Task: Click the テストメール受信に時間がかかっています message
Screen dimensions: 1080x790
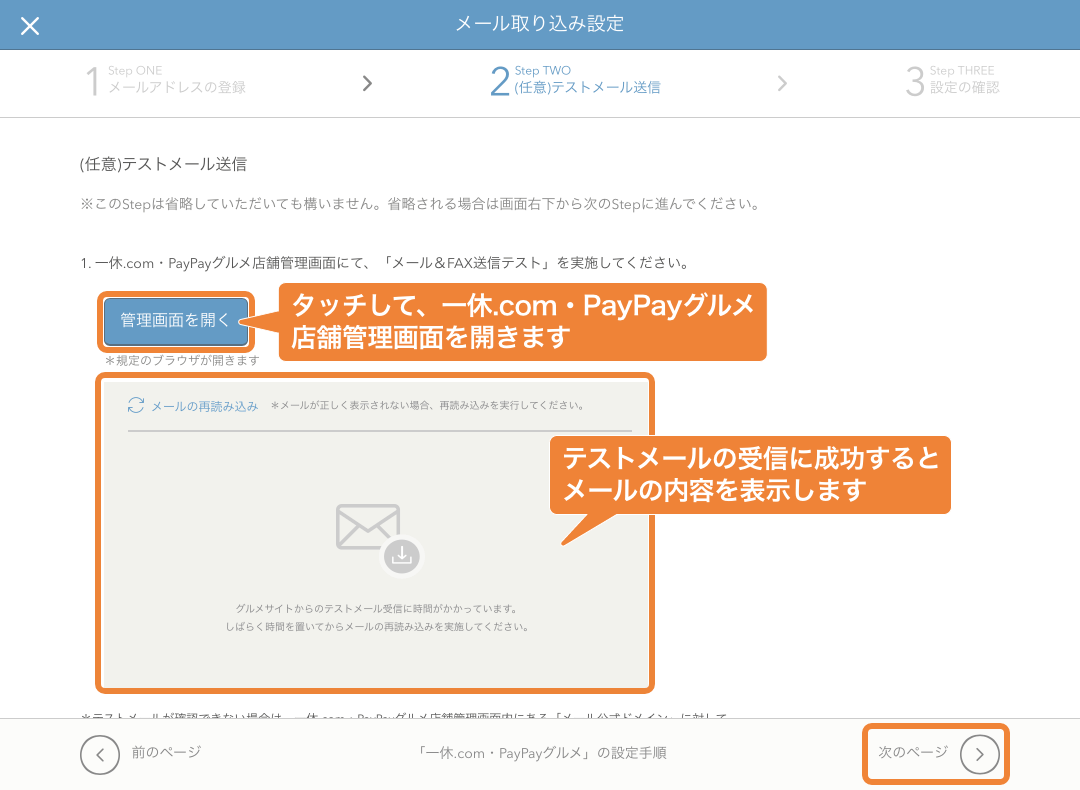Action: pyautogui.click(x=377, y=608)
